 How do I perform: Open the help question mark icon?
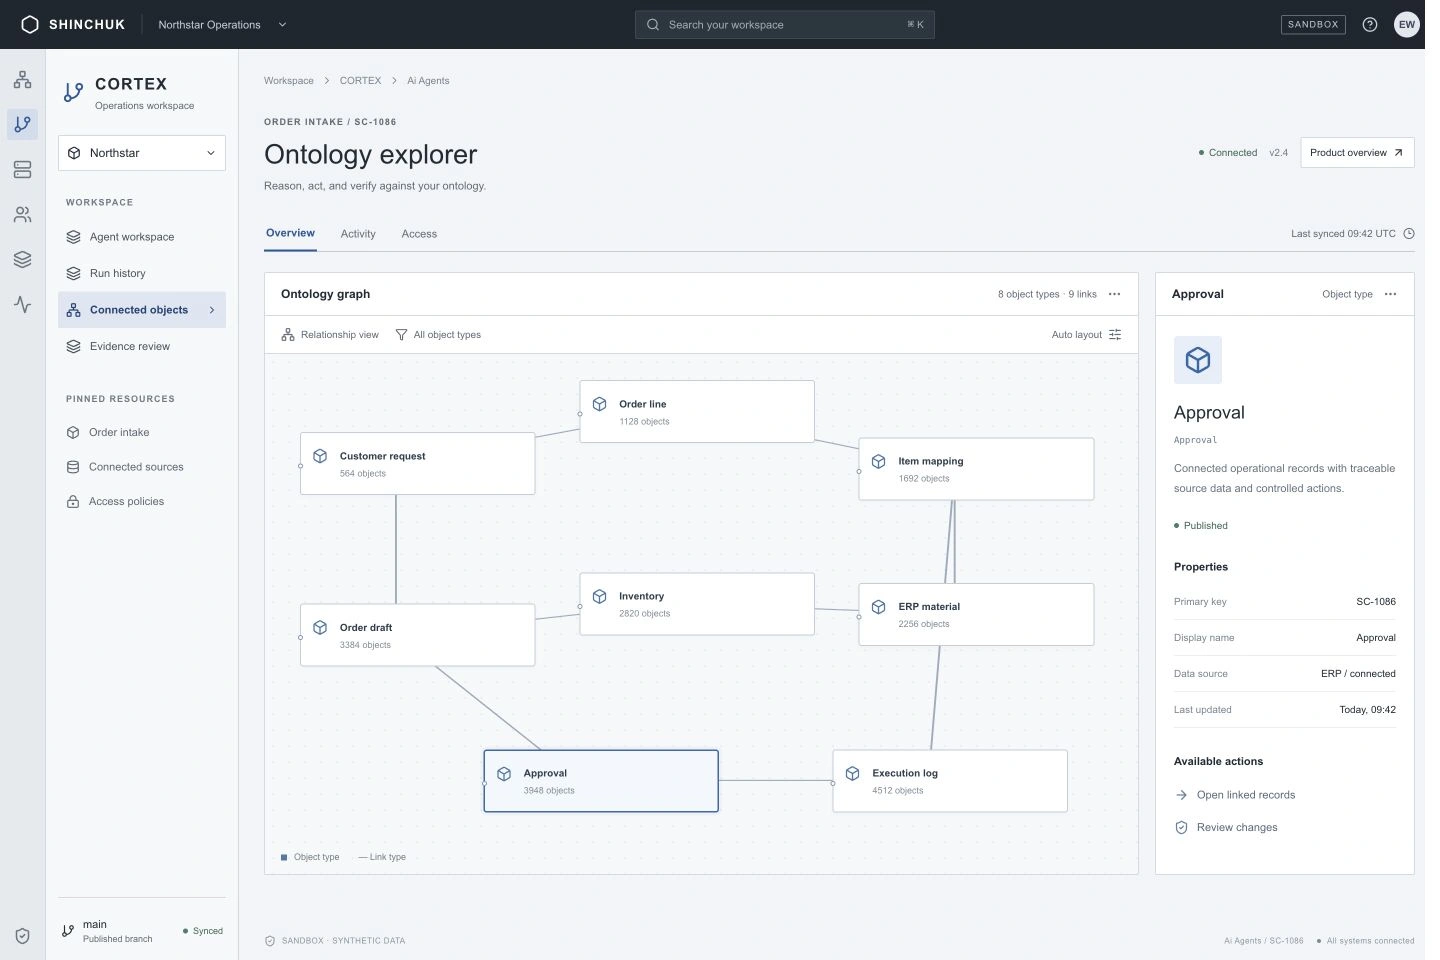pos(1370,24)
